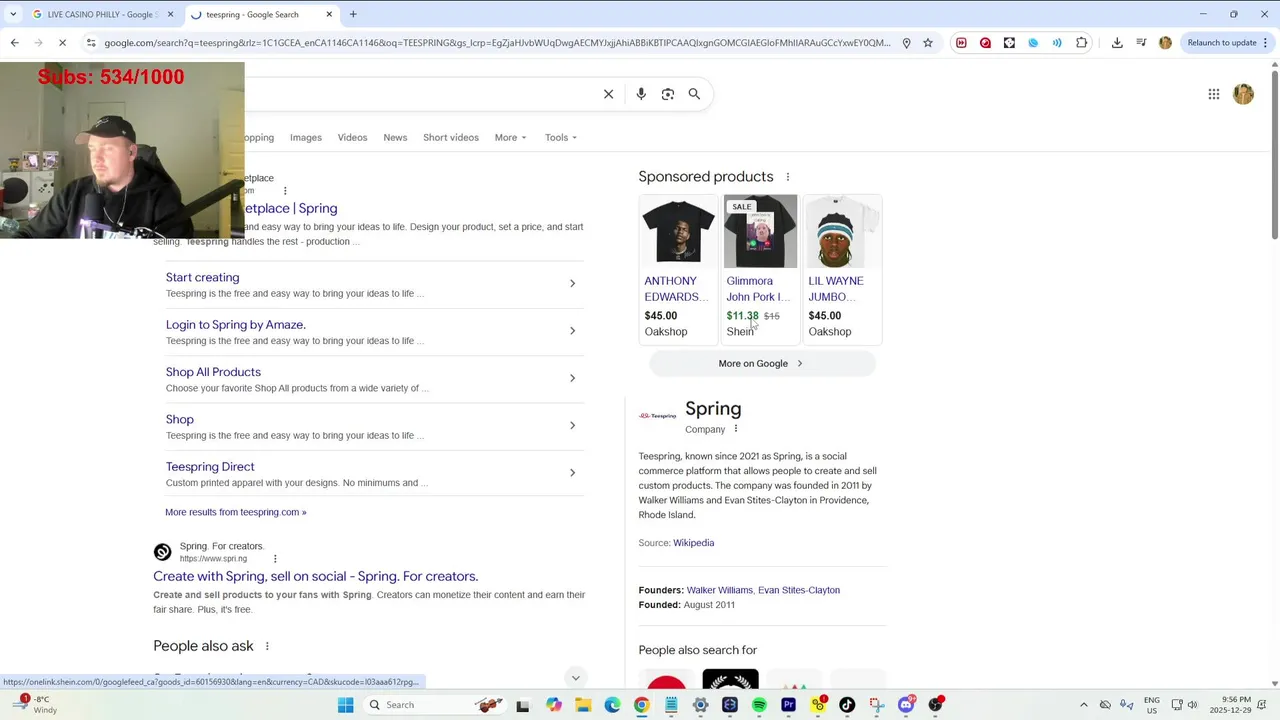Click the address bar URL field
Viewport: 1280px width, 720px height.
(497, 43)
